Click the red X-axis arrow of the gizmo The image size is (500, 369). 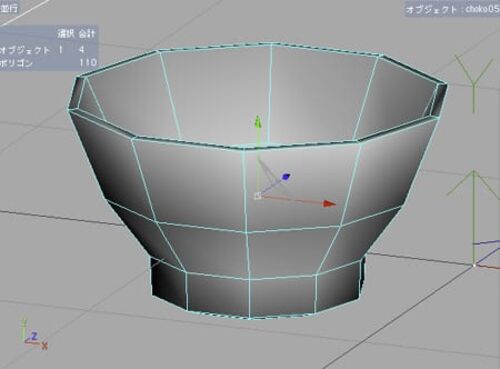(329, 204)
